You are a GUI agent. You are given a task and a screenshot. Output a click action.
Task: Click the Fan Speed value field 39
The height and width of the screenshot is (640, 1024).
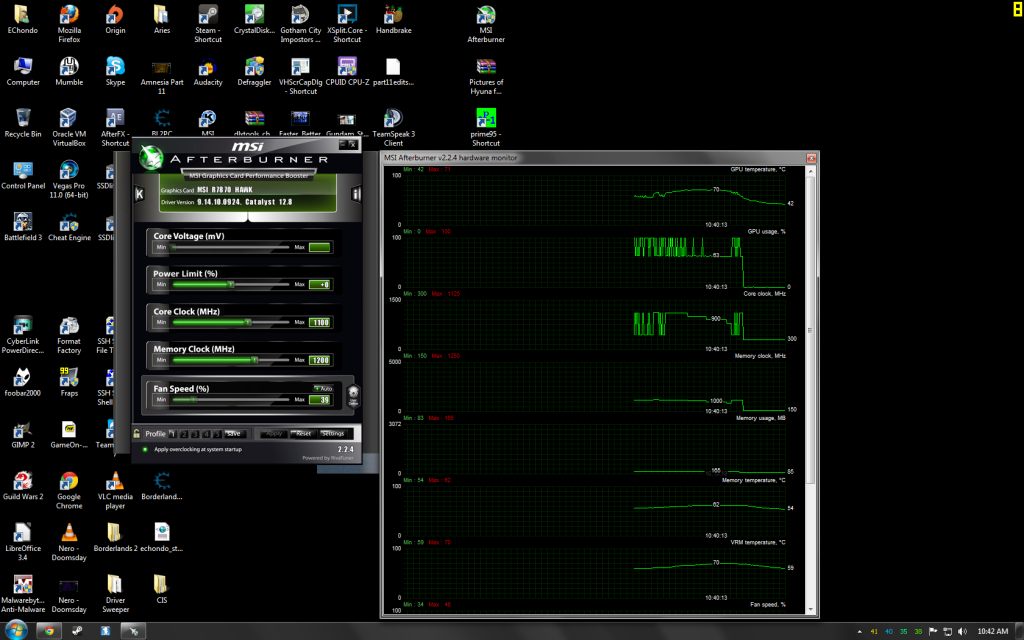pos(320,400)
